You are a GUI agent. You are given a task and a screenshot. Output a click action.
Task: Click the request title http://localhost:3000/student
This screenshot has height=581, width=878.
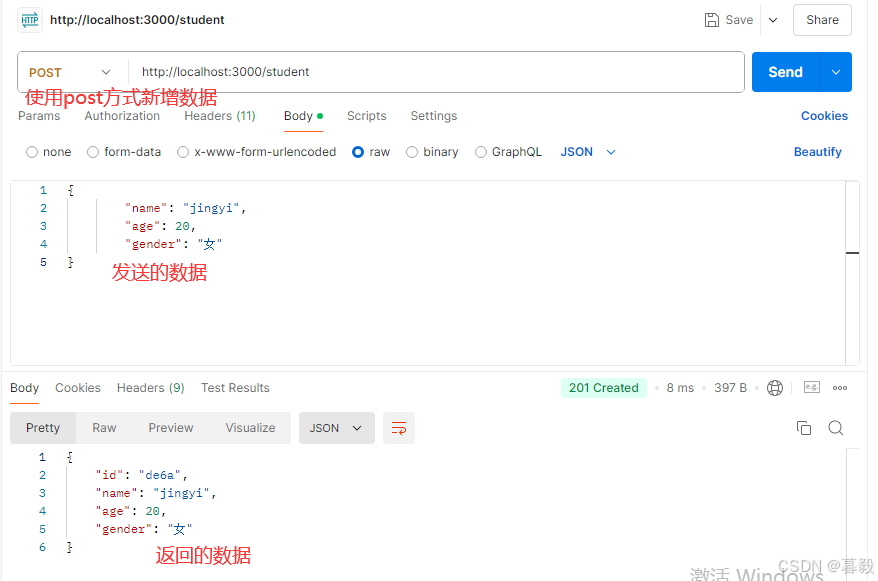pos(137,20)
